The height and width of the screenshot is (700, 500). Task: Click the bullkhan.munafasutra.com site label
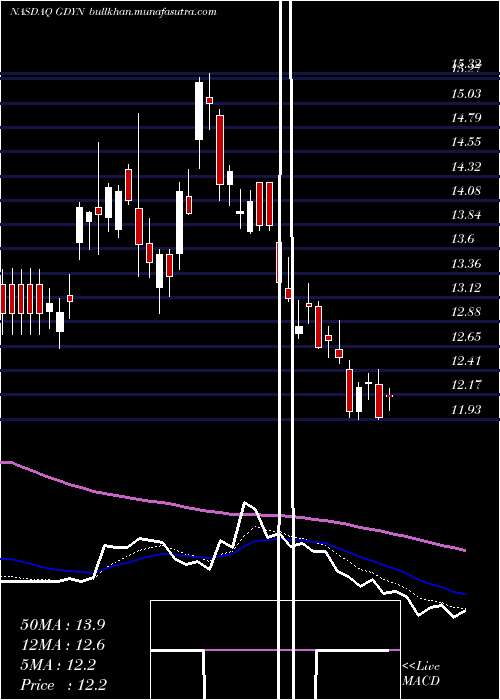tap(153, 12)
